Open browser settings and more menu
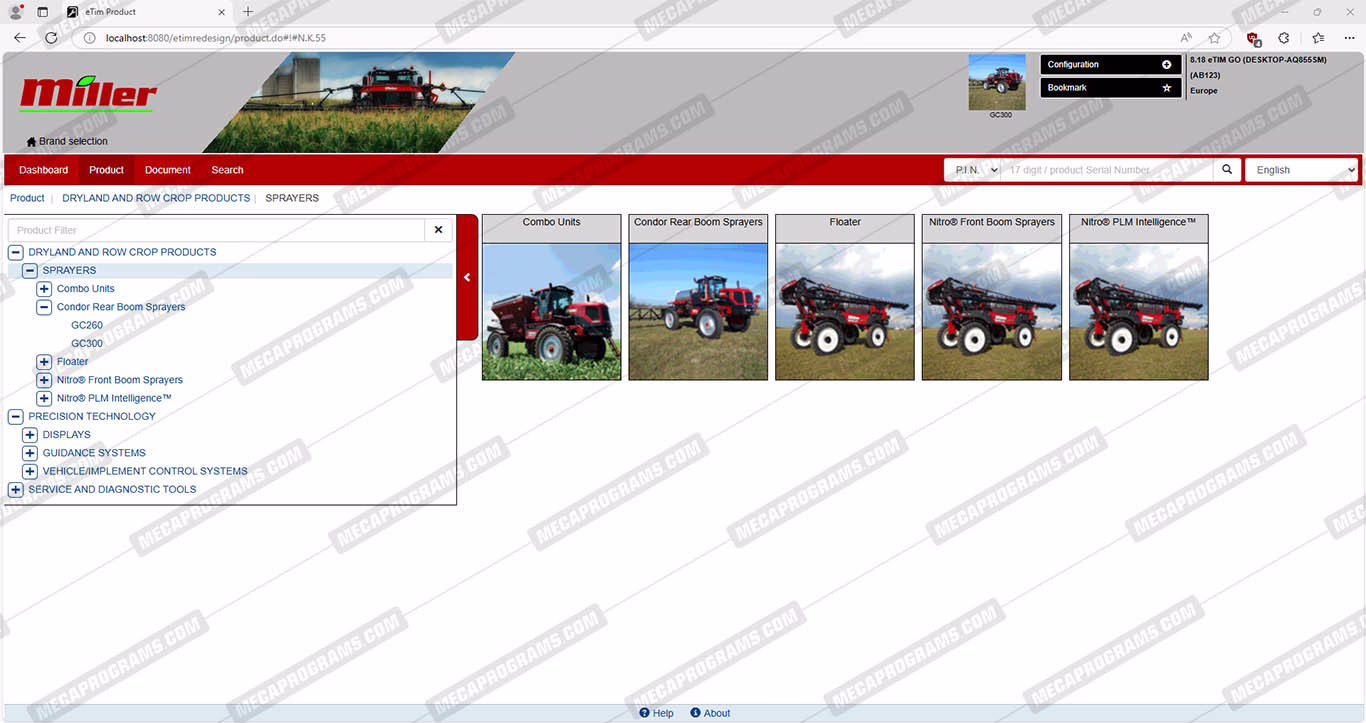Viewport: 1366px width, 723px height. click(x=1349, y=38)
